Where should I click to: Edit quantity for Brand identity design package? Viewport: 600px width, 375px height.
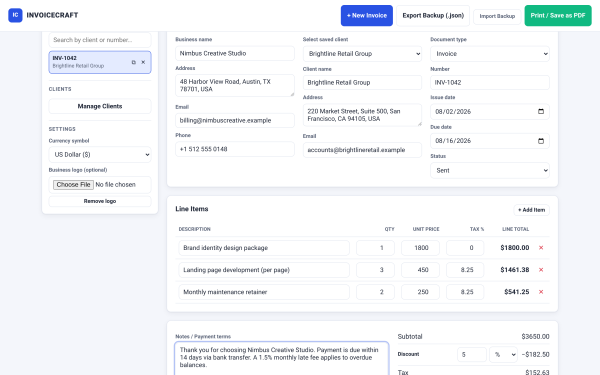click(x=375, y=248)
